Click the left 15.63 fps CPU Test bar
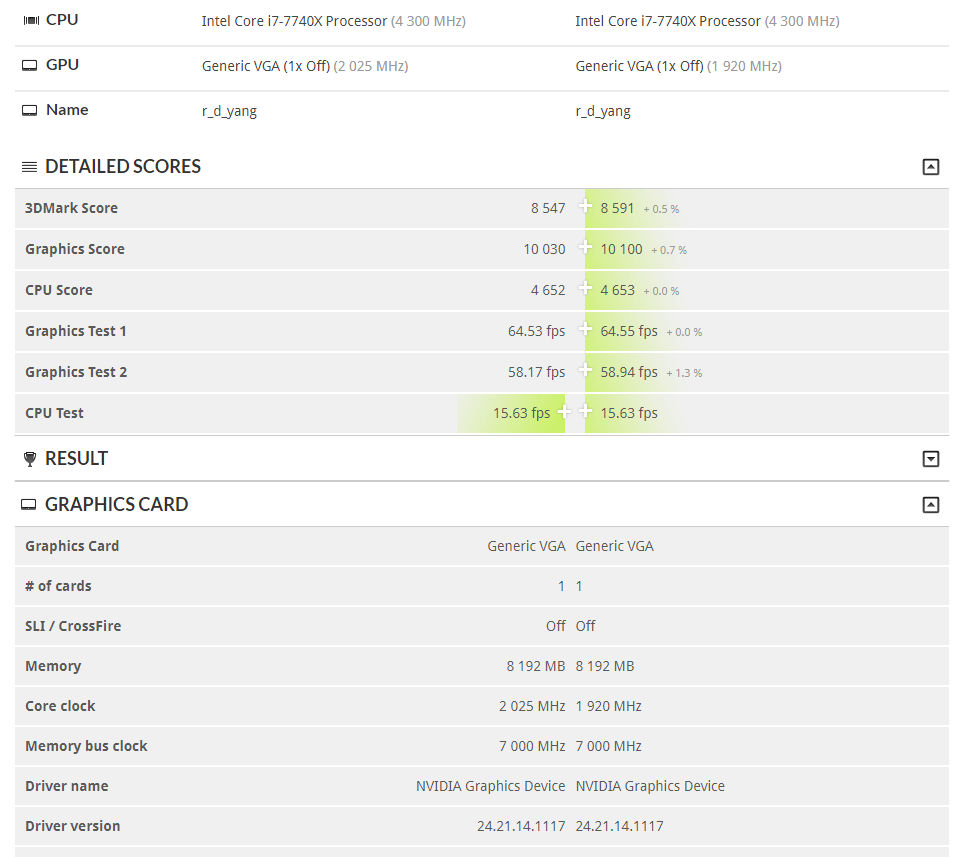The width and height of the screenshot is (953, 857). pos(521,413)
